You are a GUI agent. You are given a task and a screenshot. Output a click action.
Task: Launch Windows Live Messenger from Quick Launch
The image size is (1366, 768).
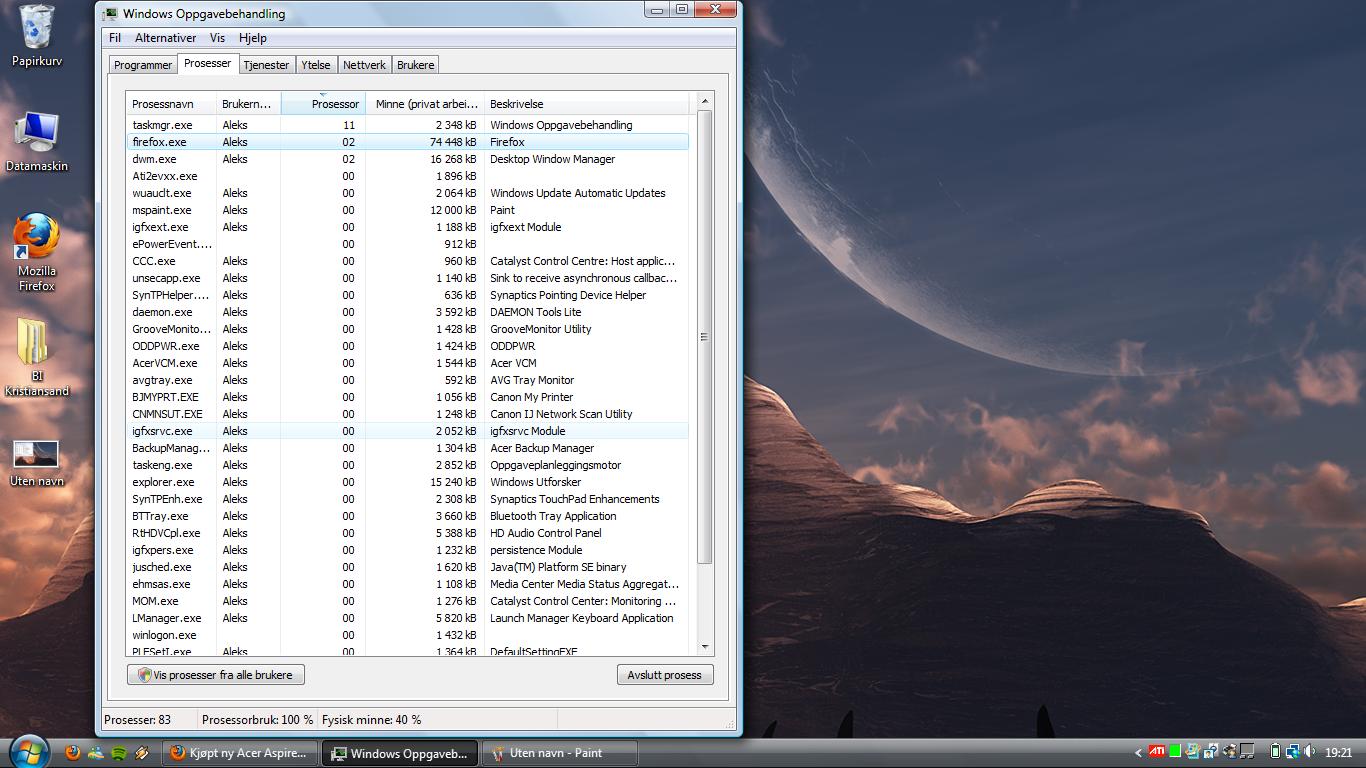point(96,753)
